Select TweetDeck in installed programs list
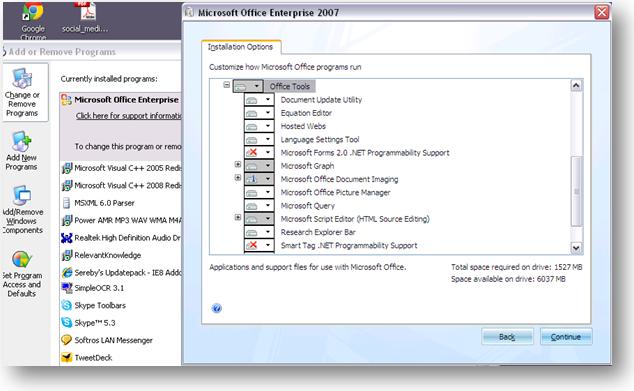 point(93,357)
